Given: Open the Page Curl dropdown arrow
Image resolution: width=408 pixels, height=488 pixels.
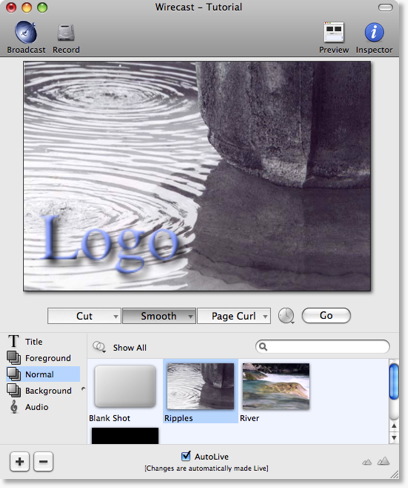Looking at the screenshot, I should pyautogui.click(x=265, y=316).
